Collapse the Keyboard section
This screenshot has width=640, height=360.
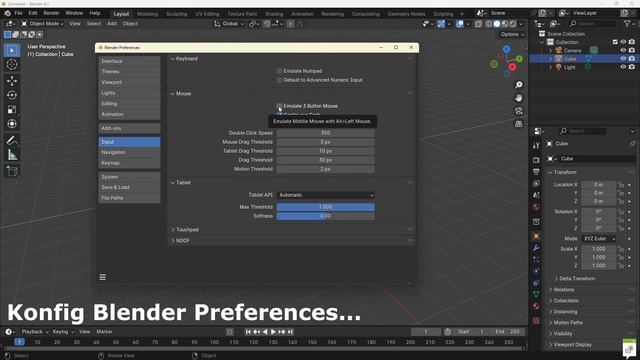tap(173, 59)
